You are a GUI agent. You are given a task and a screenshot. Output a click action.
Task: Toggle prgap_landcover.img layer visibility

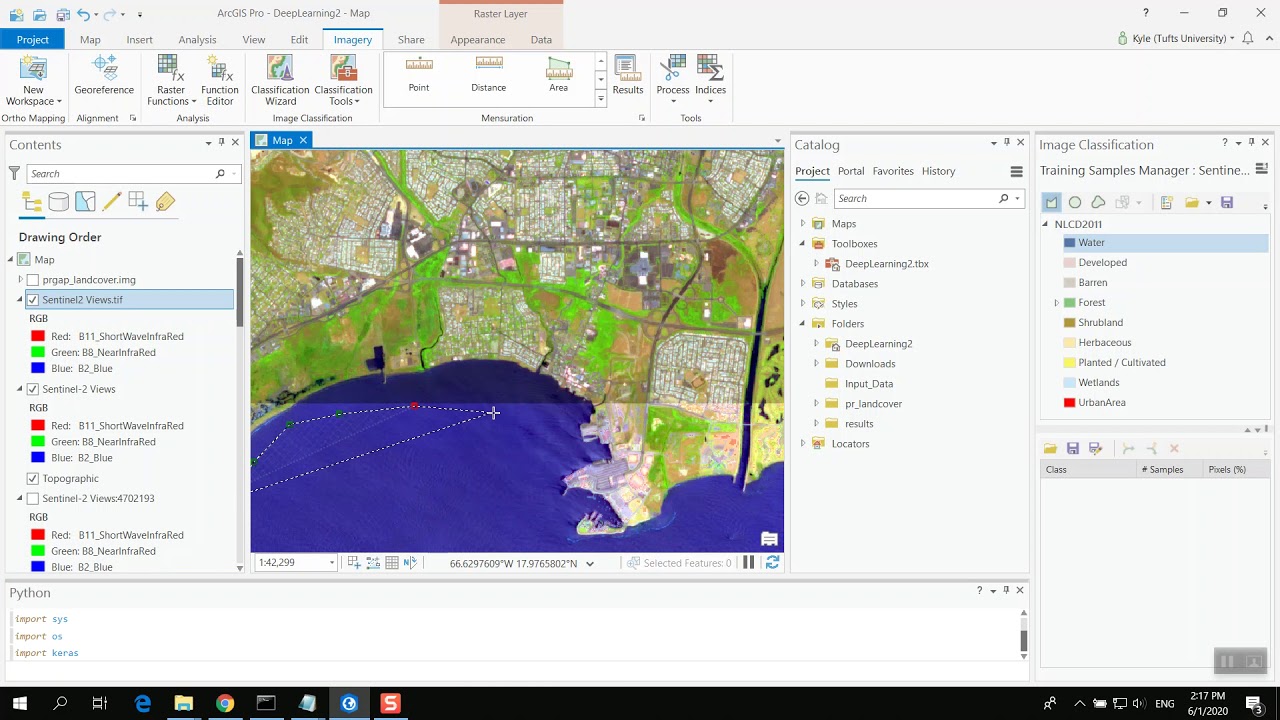click(x=33, y=280)
